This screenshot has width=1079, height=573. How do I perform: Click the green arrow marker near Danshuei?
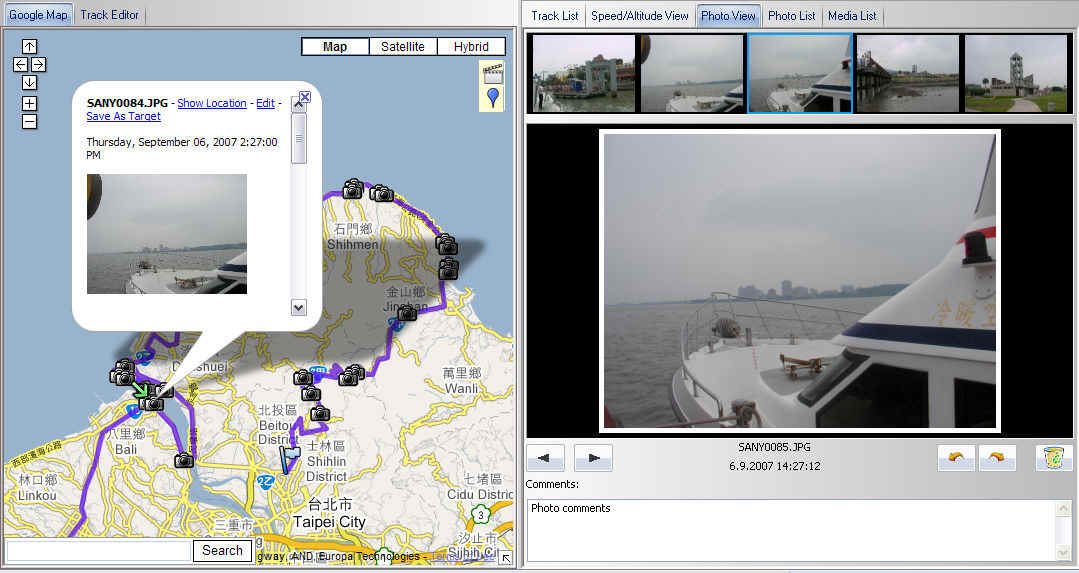pyautogui.click(x=140, y=390)
